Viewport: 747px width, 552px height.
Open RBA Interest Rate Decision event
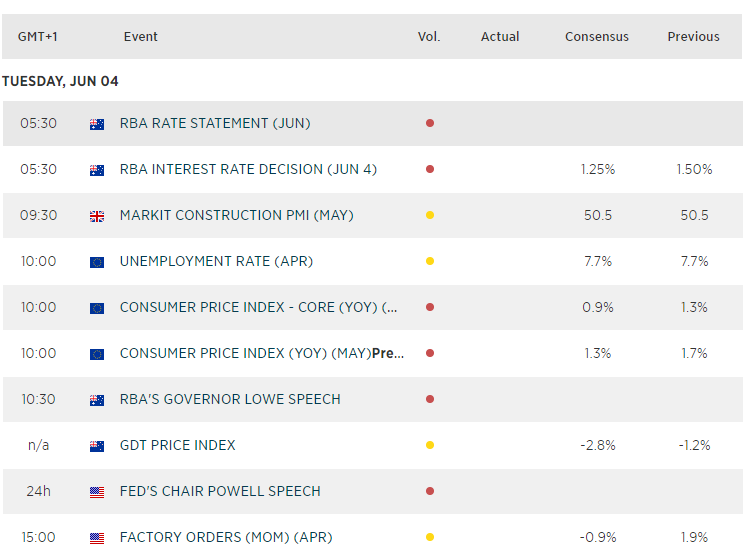[x=248, y=170]
